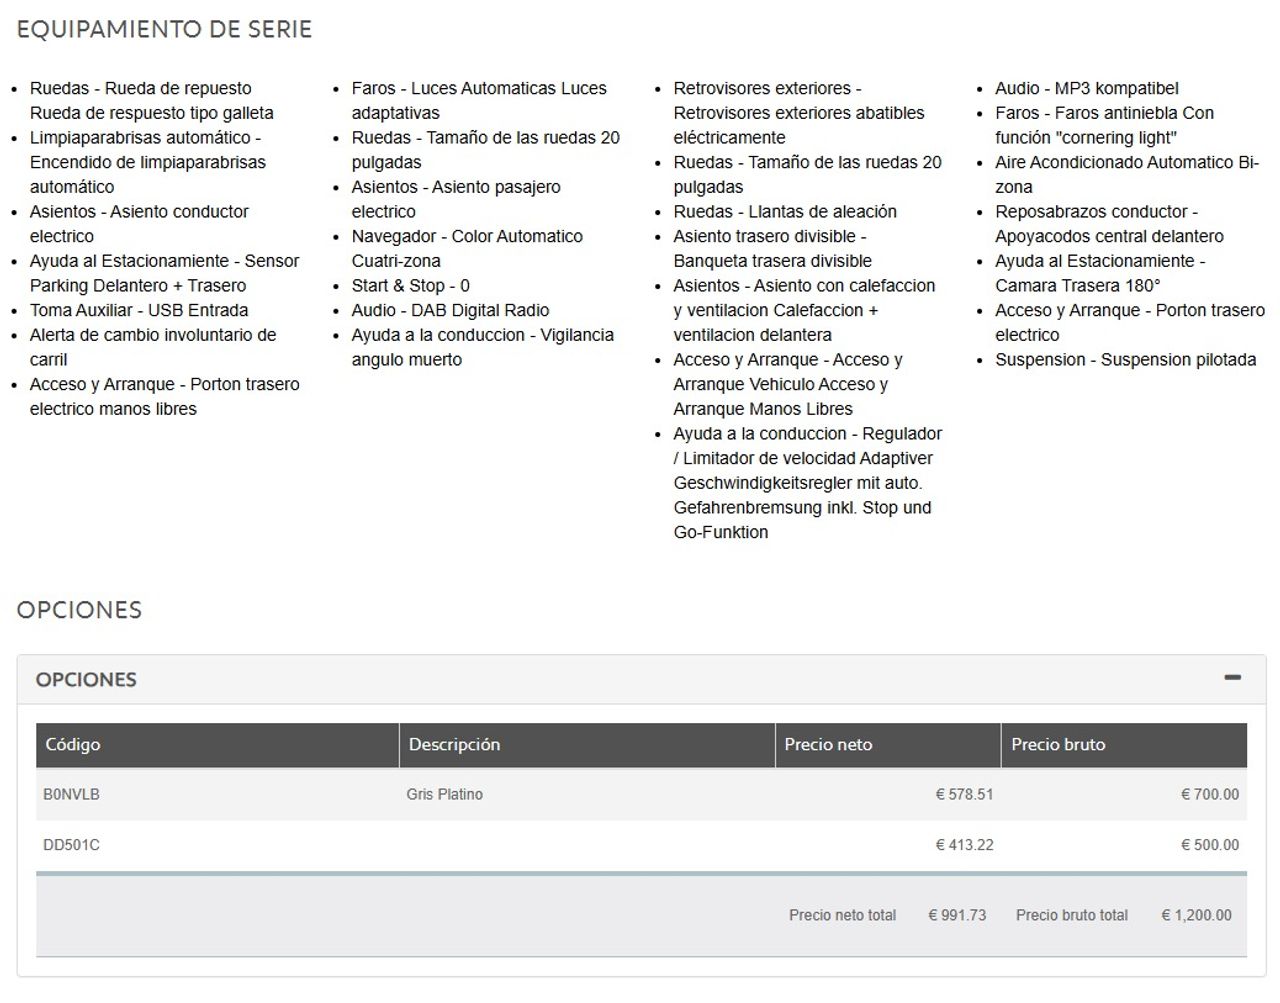Click the € 700.00 gross price
The image size is (1280, 1003).
pos(1209,795)
